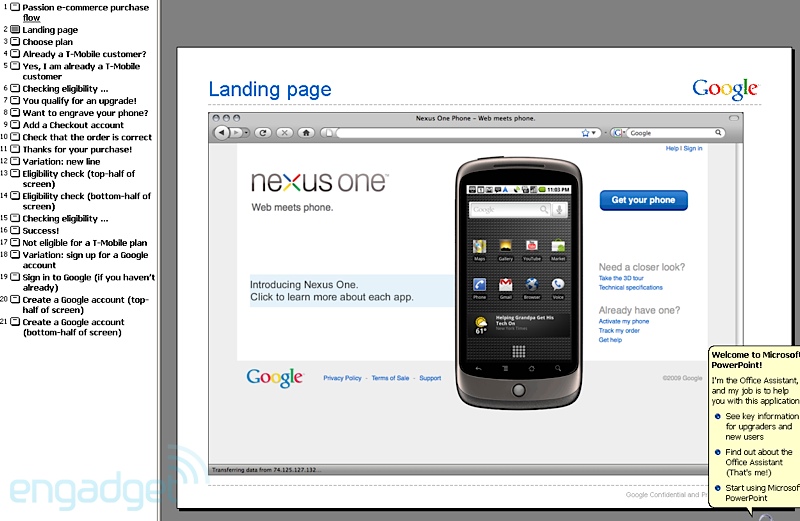This screenshot has width=800, height=521.
Task: Click the browser stop loading button
Action: tap(285, 132)
